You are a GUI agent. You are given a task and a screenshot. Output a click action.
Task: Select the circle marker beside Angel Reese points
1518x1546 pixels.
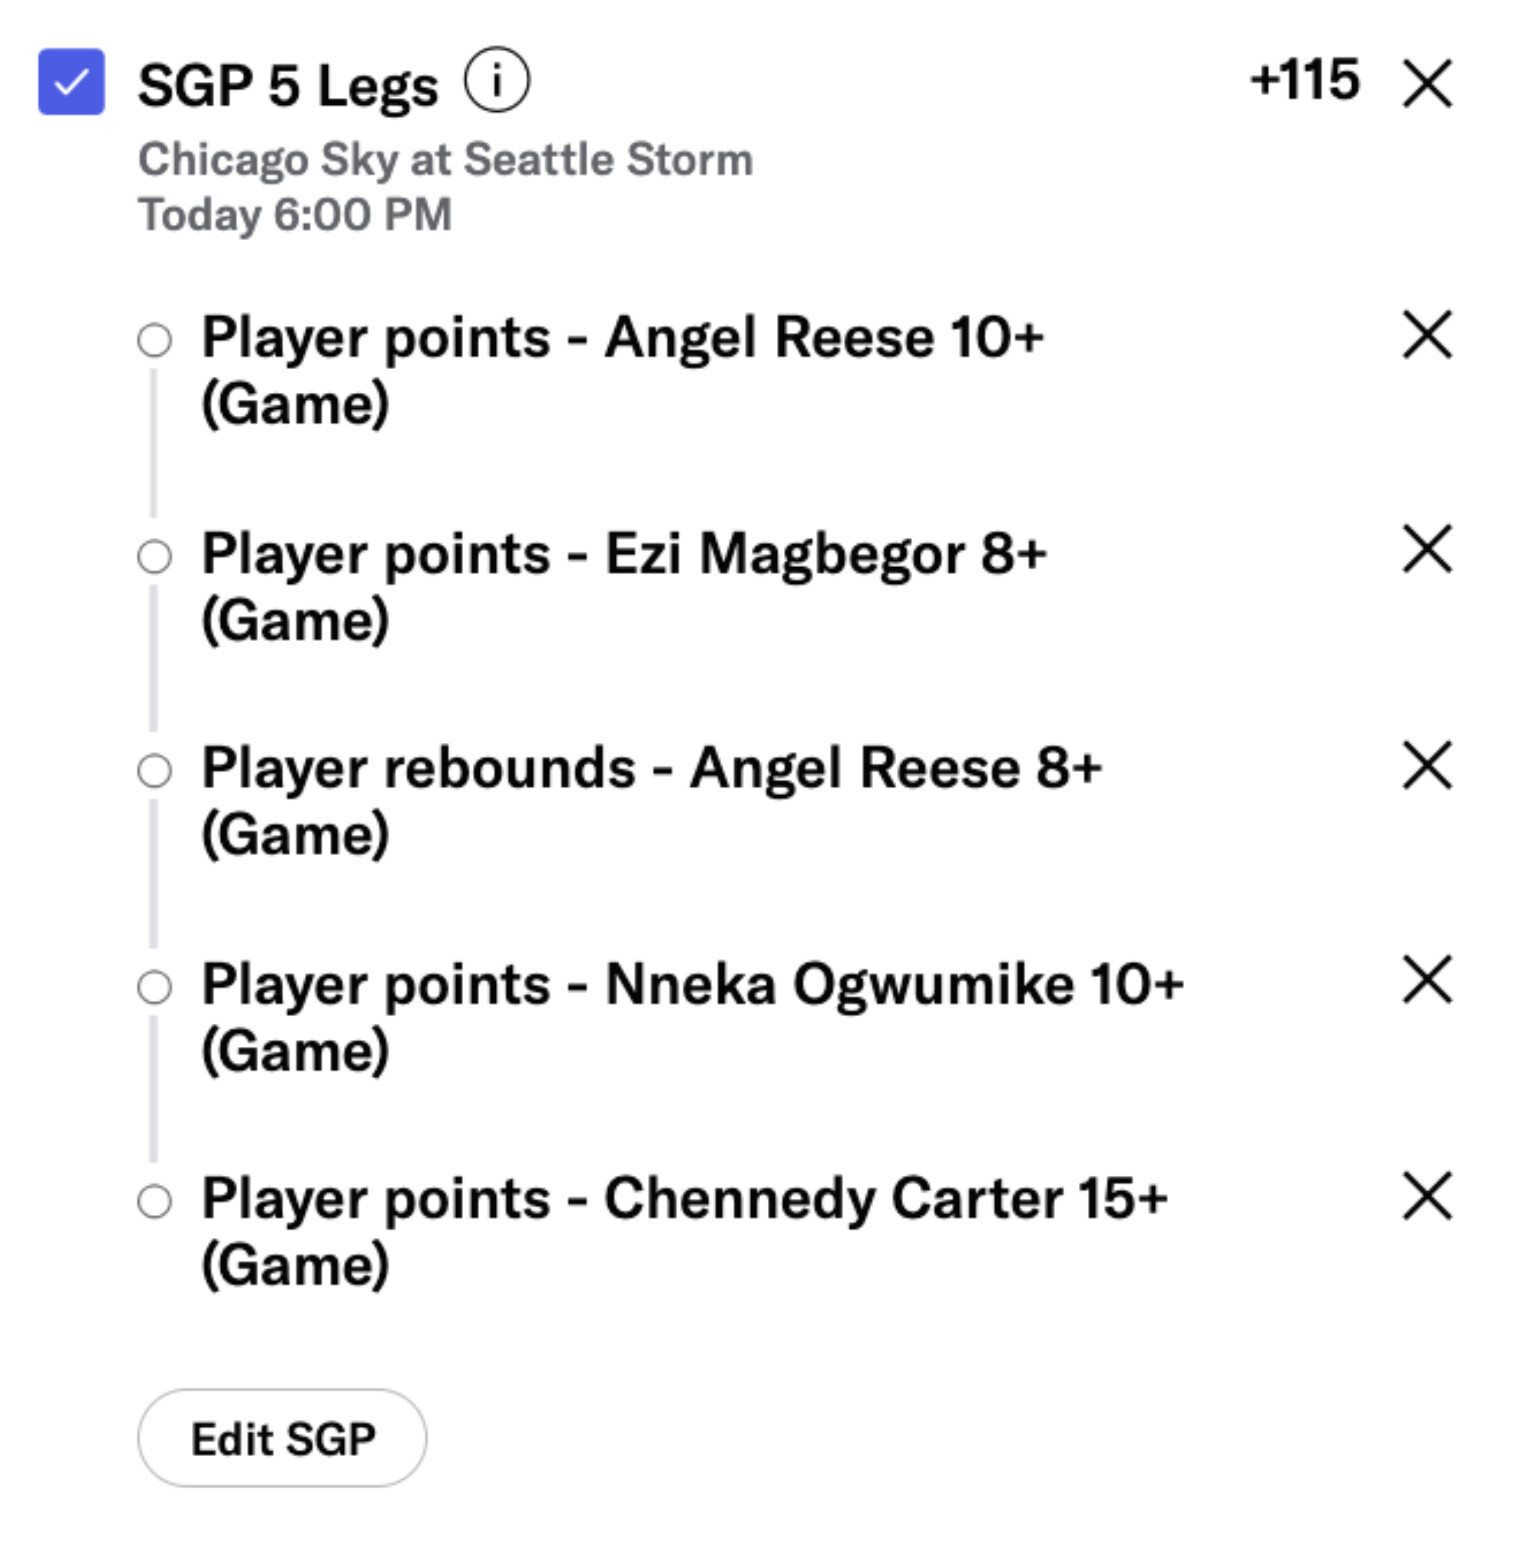(x=154, y=340)
